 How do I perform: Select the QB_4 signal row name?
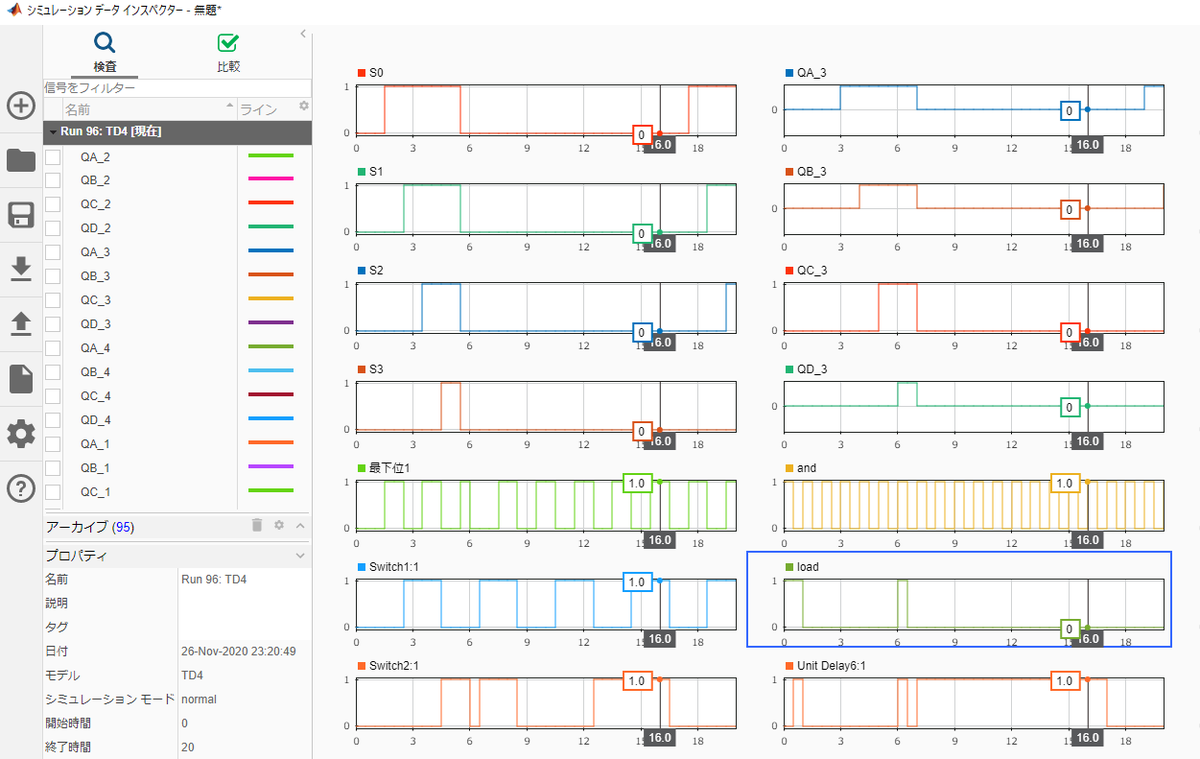tap(95, 372)
